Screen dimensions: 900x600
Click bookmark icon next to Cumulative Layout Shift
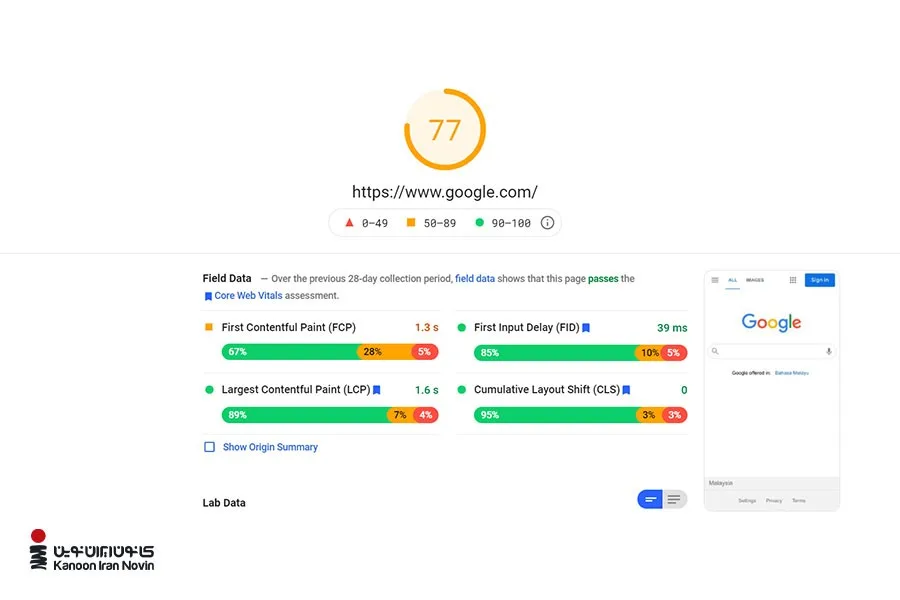click(x=626, y=390)
